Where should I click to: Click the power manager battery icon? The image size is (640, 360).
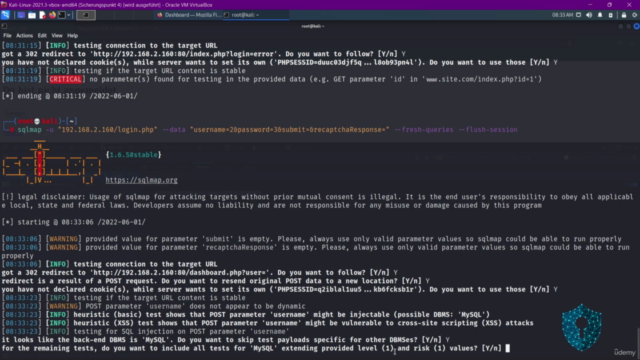[x=611, y=15]
